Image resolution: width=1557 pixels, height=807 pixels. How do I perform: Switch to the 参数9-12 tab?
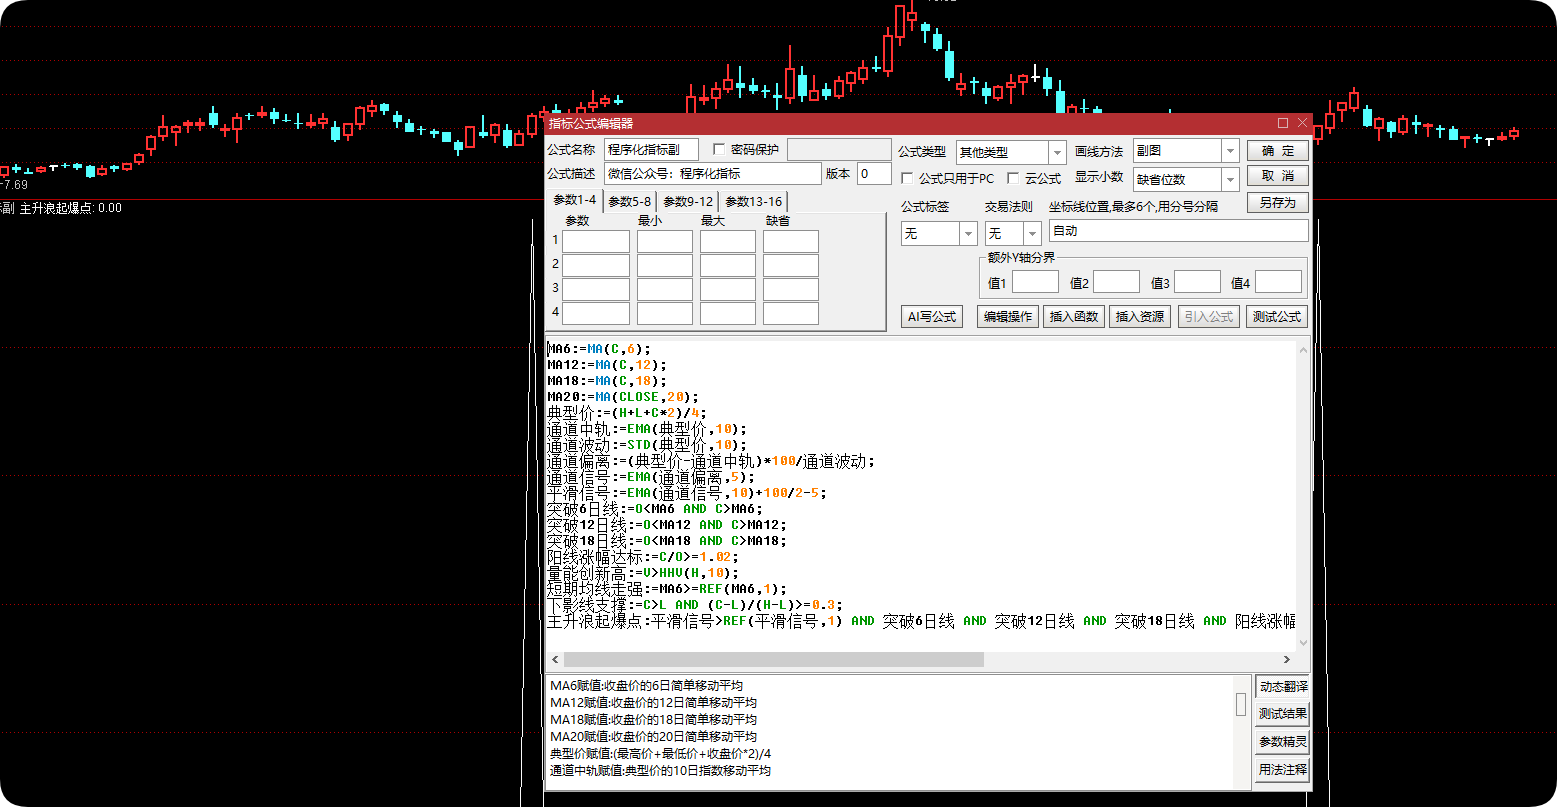[689, 201]
